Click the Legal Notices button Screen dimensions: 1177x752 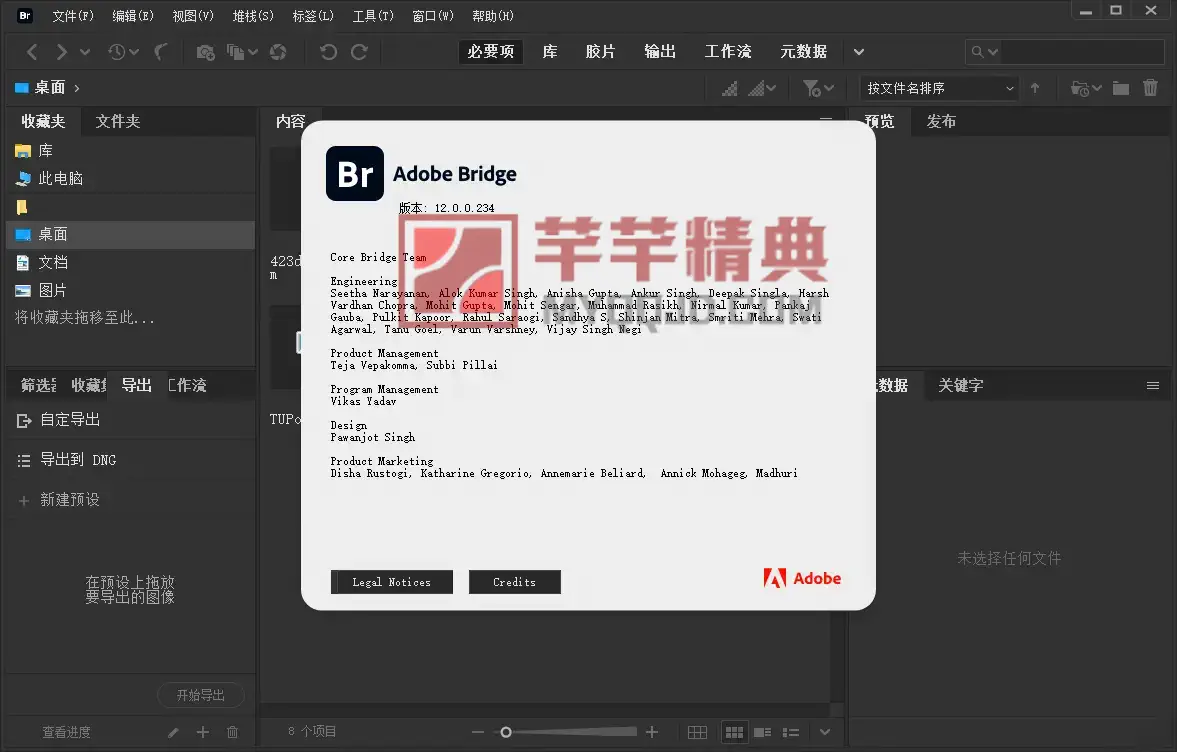391,581
